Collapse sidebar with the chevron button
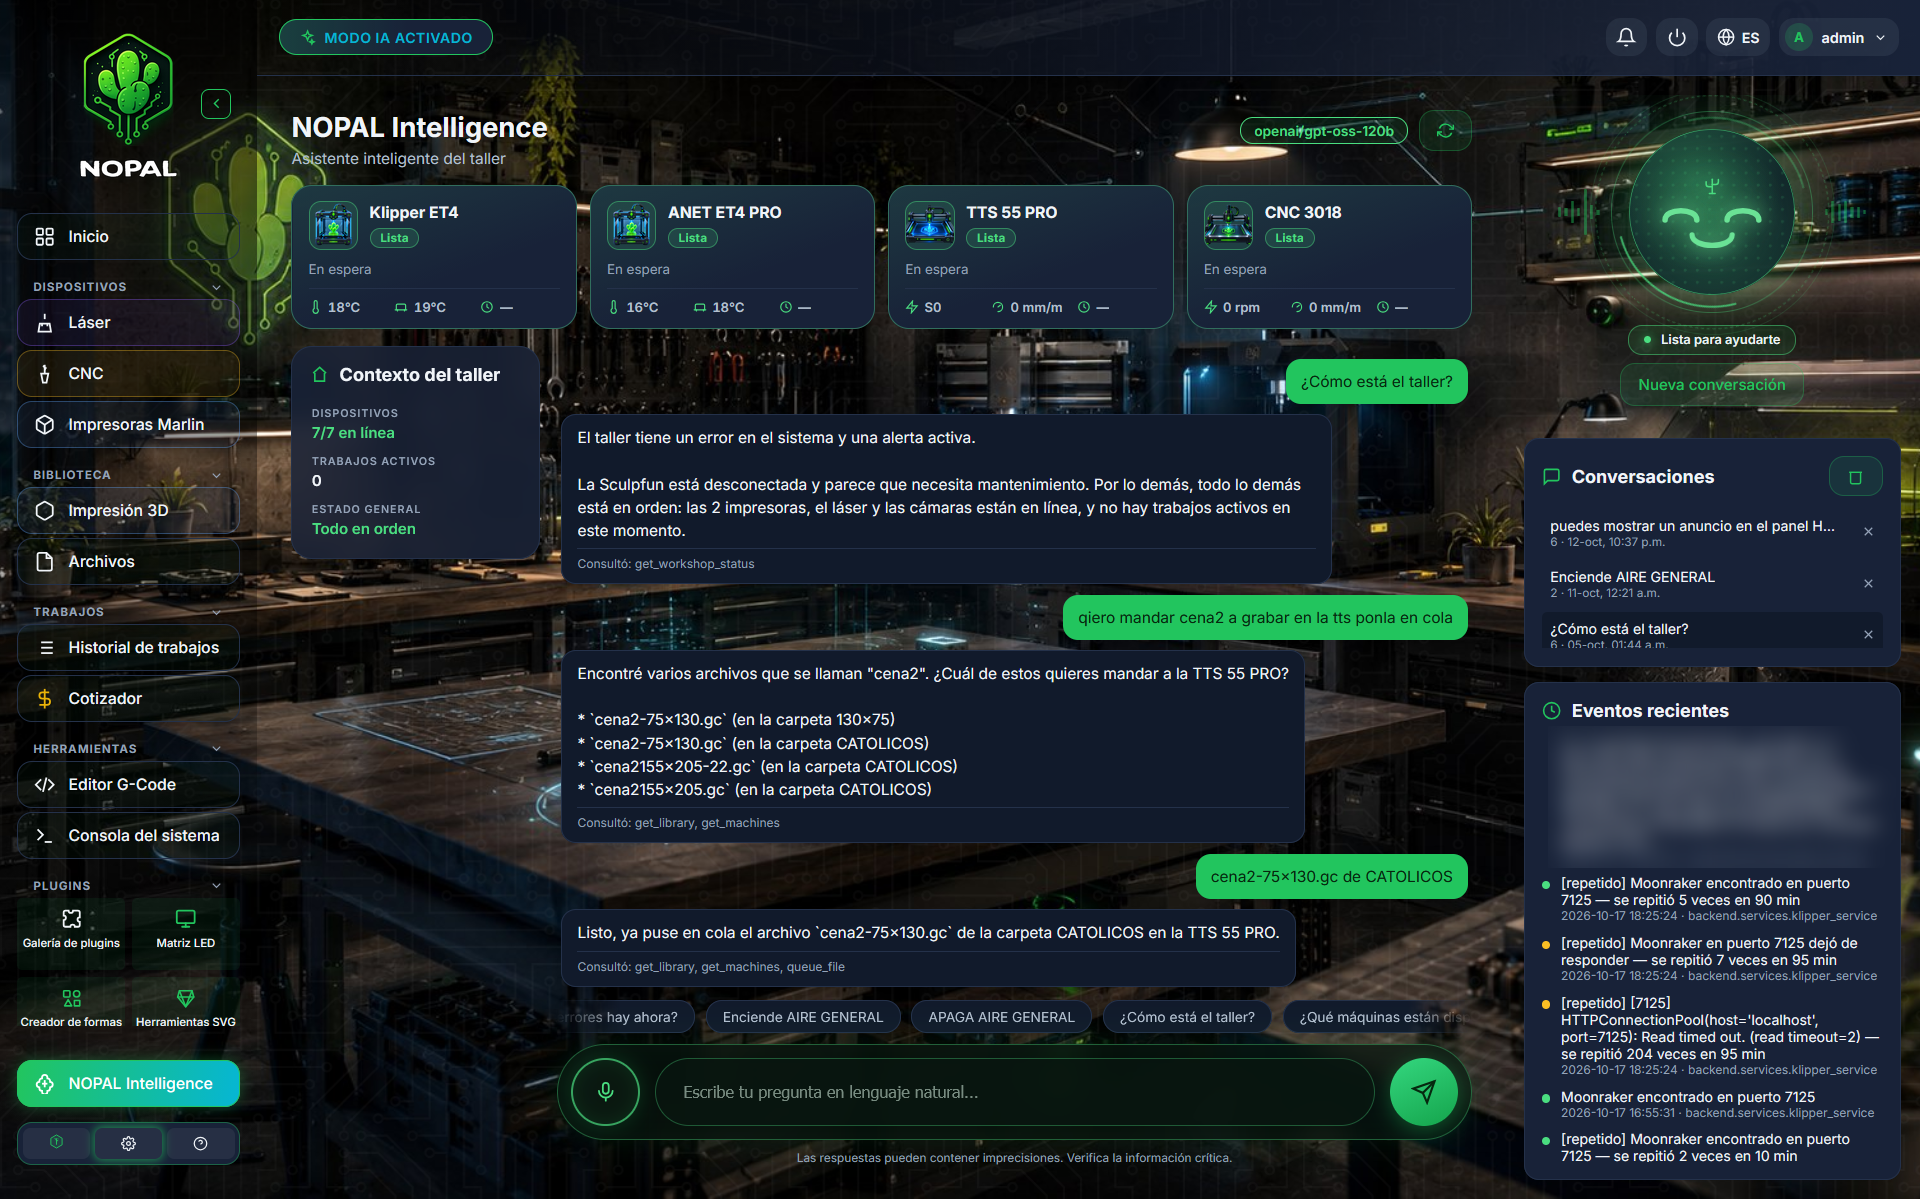The height and width of the screenshot is (1199, 1920). tap(216, 104)
